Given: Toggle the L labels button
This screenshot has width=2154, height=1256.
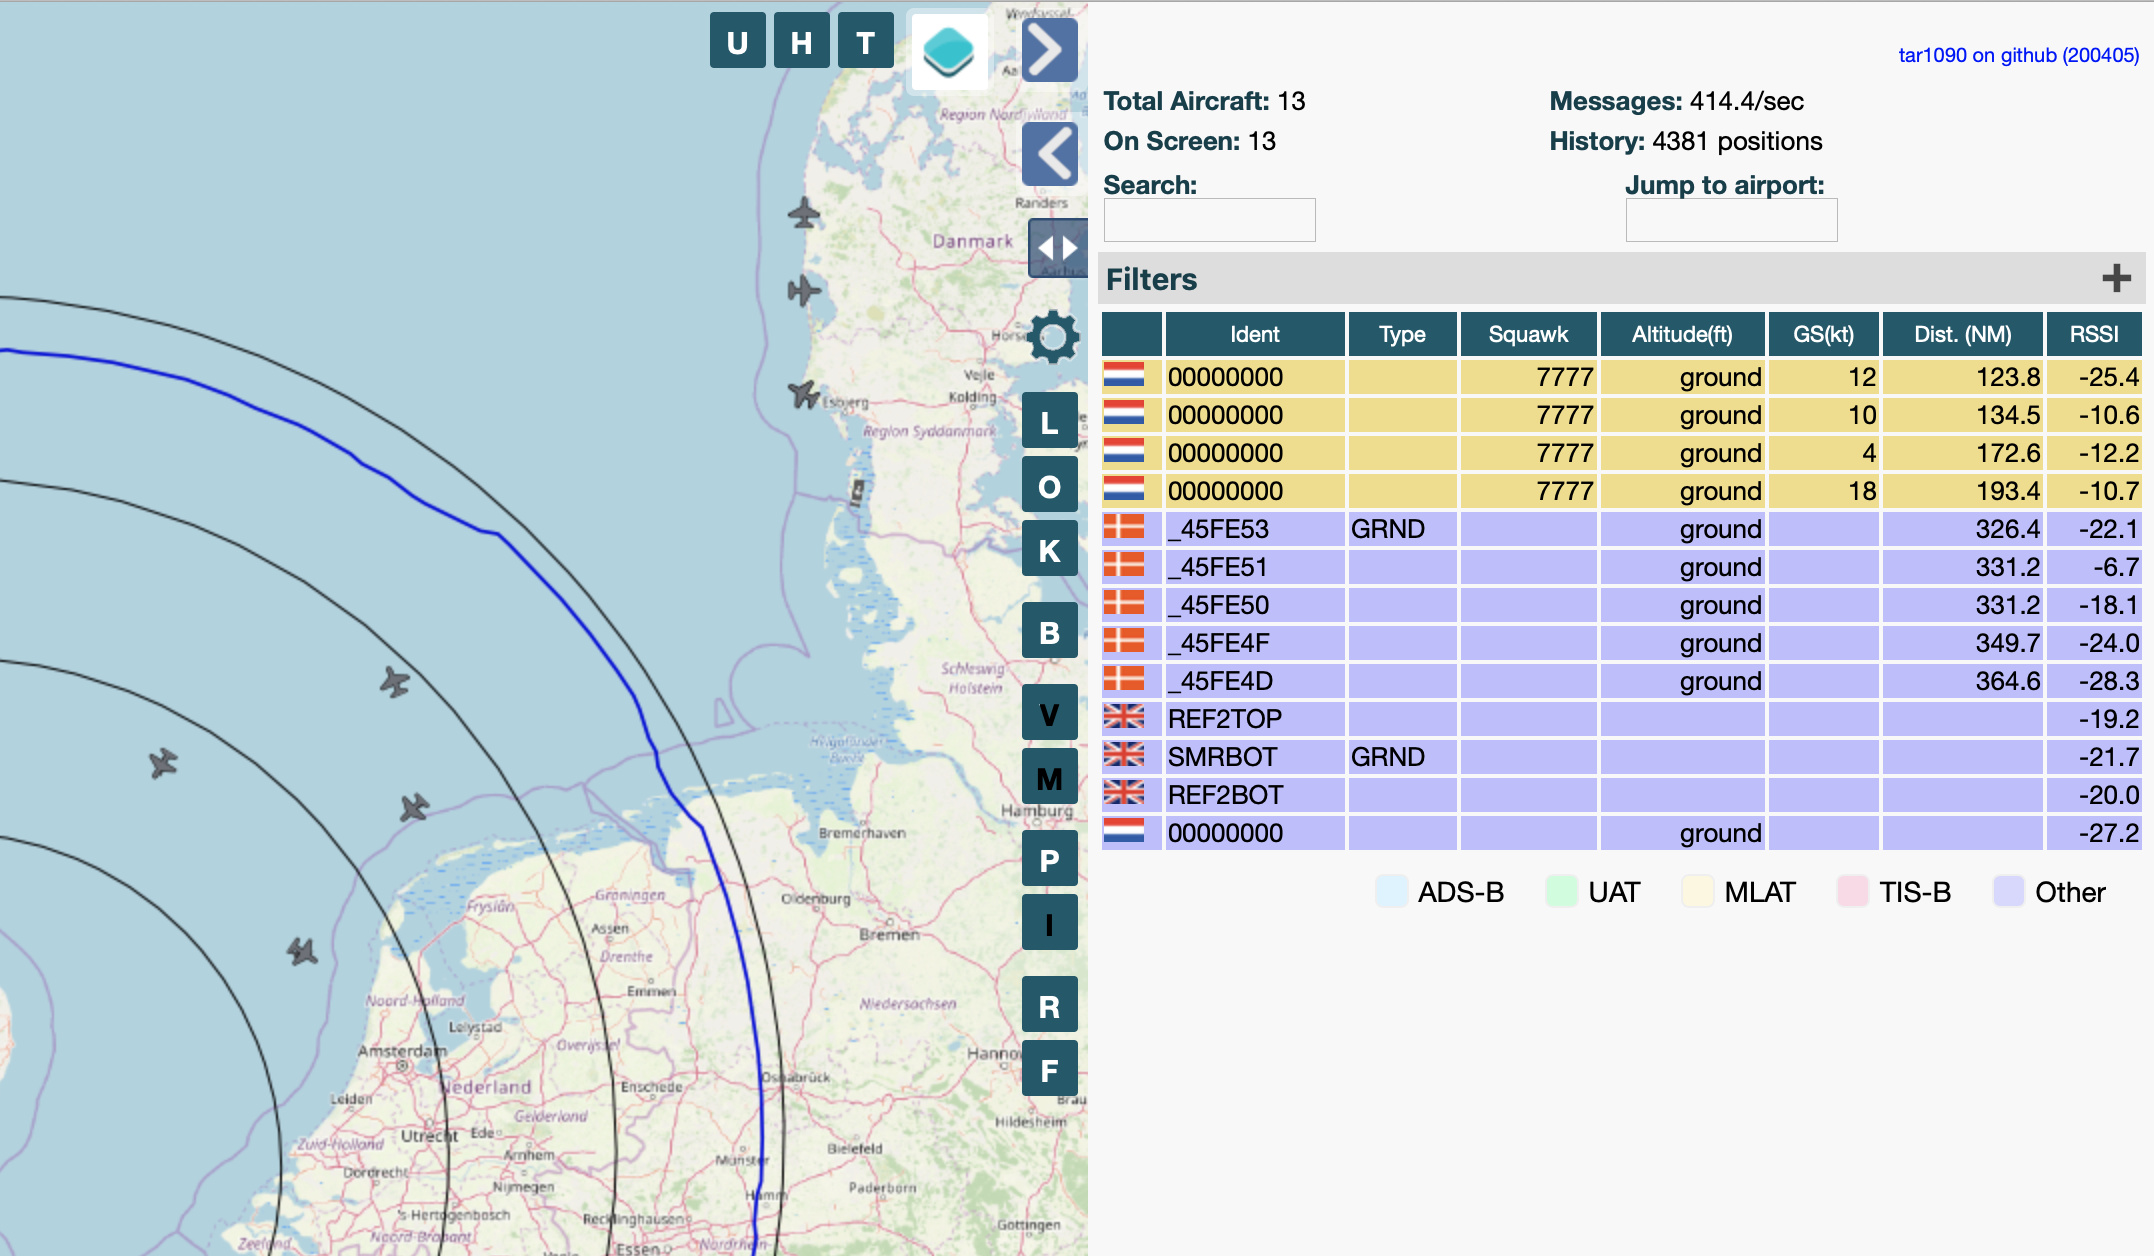Looking at the screenshot, I should 1049,422.
